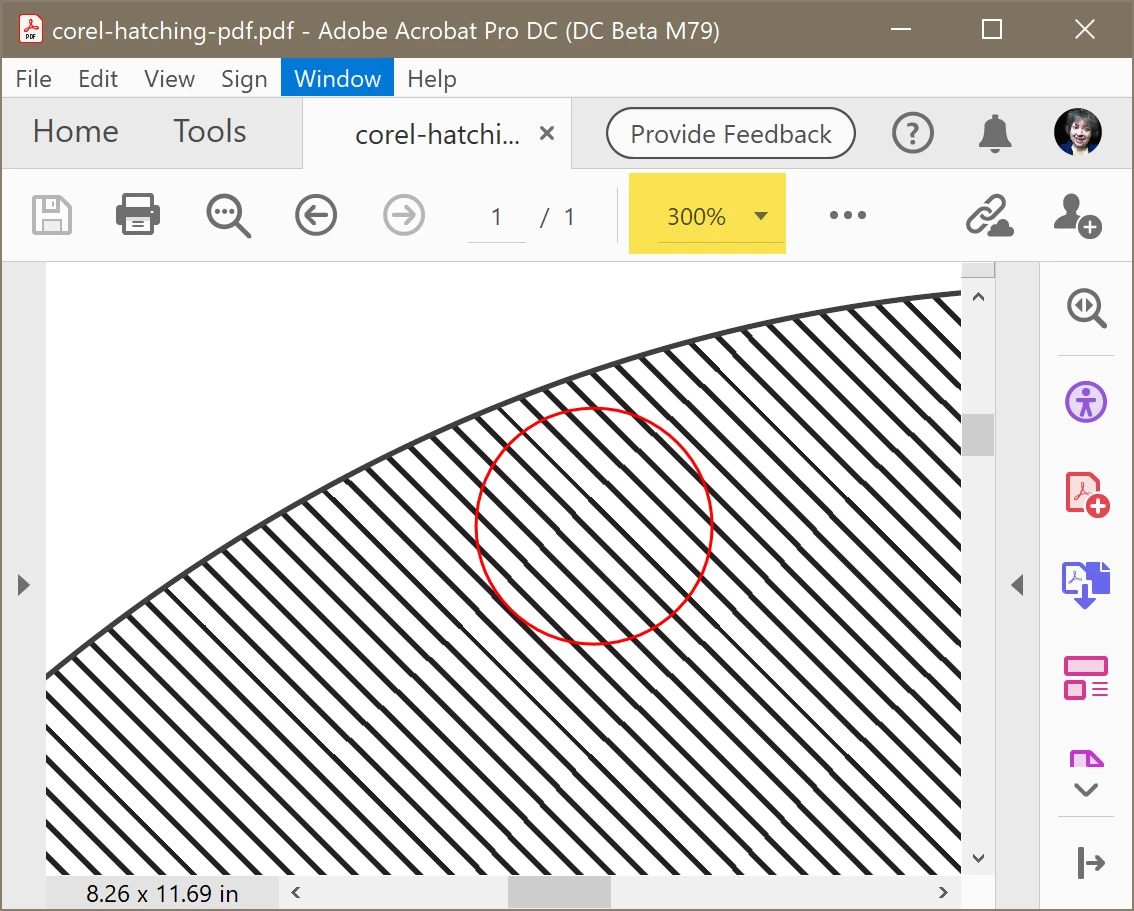Click the vertical scrollbar thumb
Image resolution: width=1134 pixels, height=911 pixels.
coord(979,435)
